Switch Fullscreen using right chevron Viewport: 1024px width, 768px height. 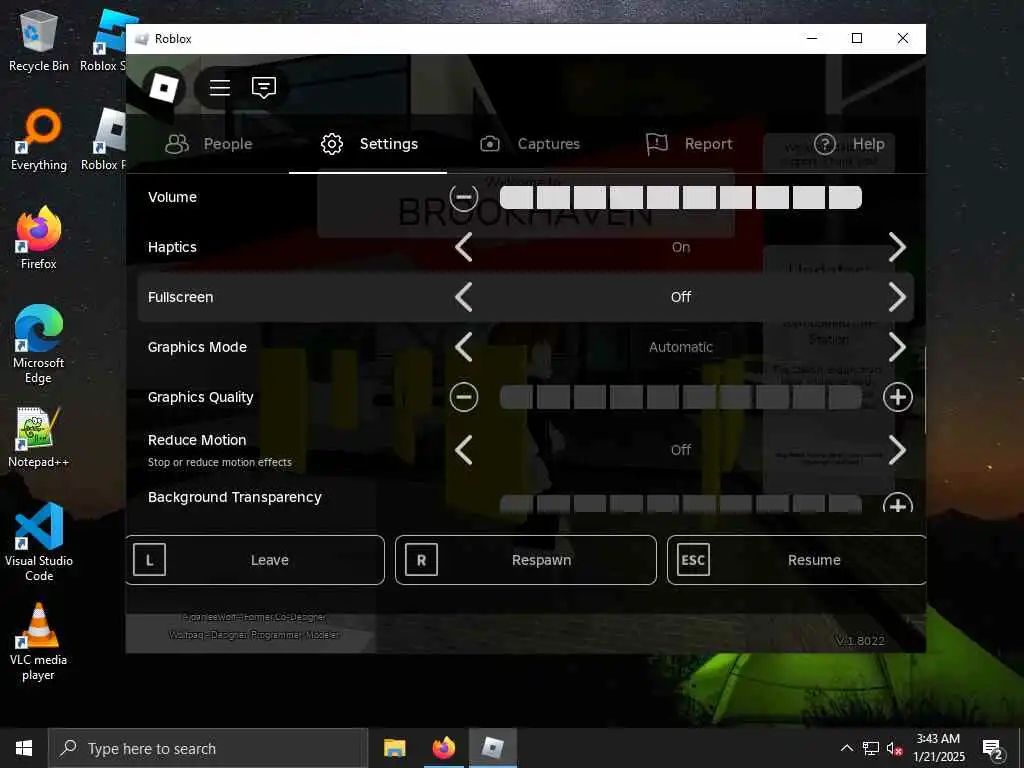897,297
